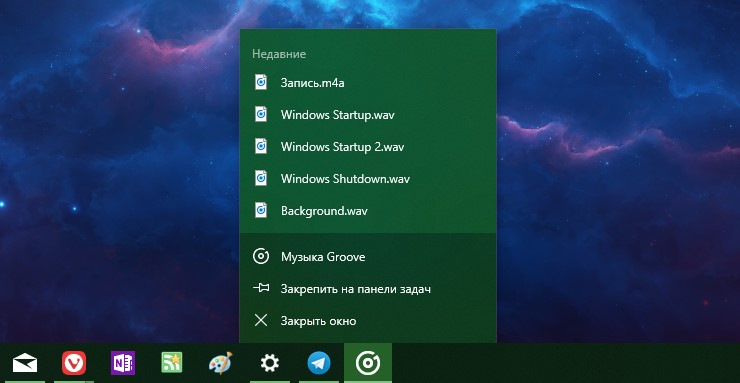Open the Mail app from taskbar
This screenshot has height=383, width=740.
(x=25, y=363)
